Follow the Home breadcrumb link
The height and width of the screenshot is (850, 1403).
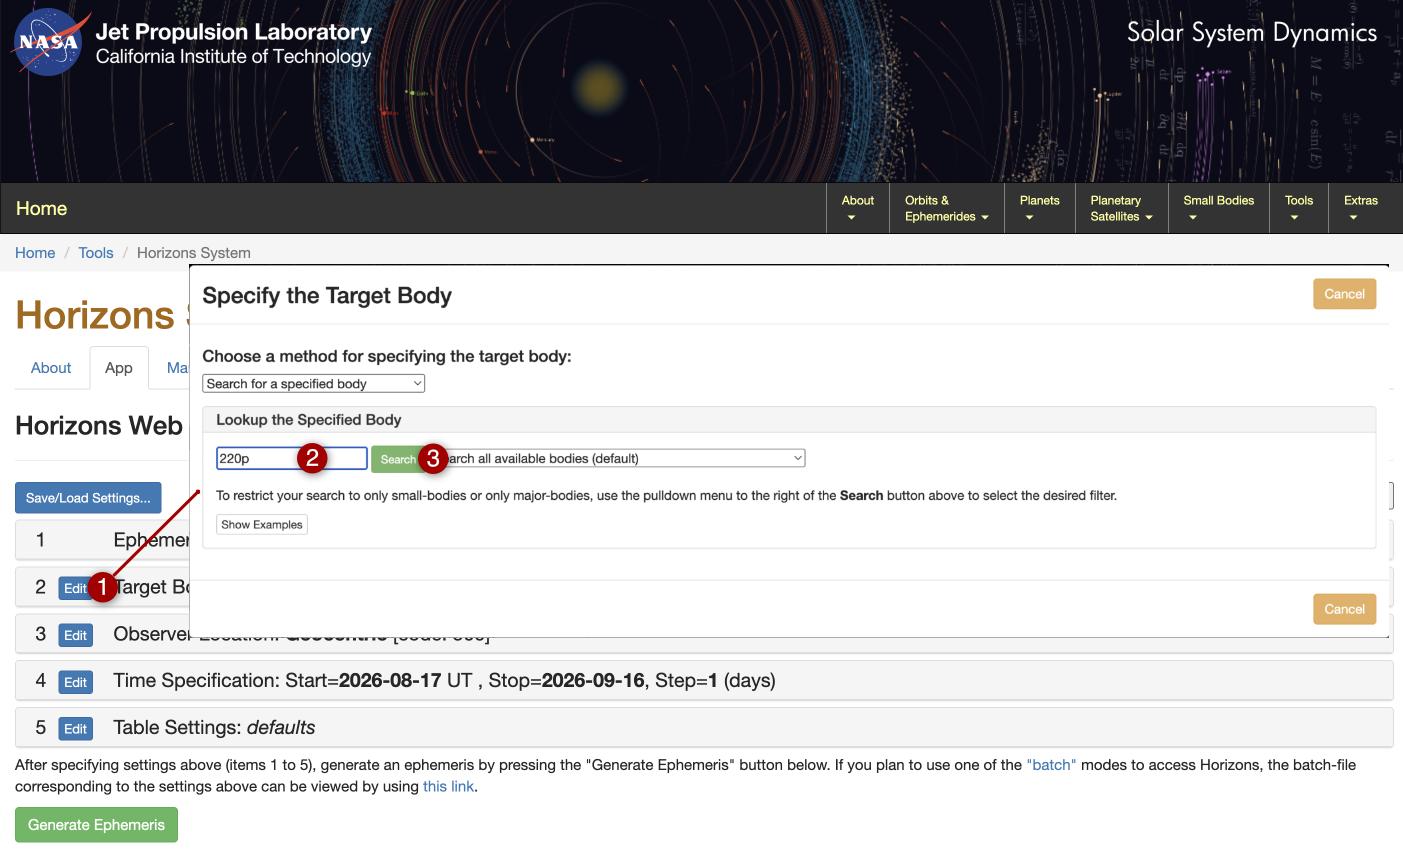click(x=35, y=253)
